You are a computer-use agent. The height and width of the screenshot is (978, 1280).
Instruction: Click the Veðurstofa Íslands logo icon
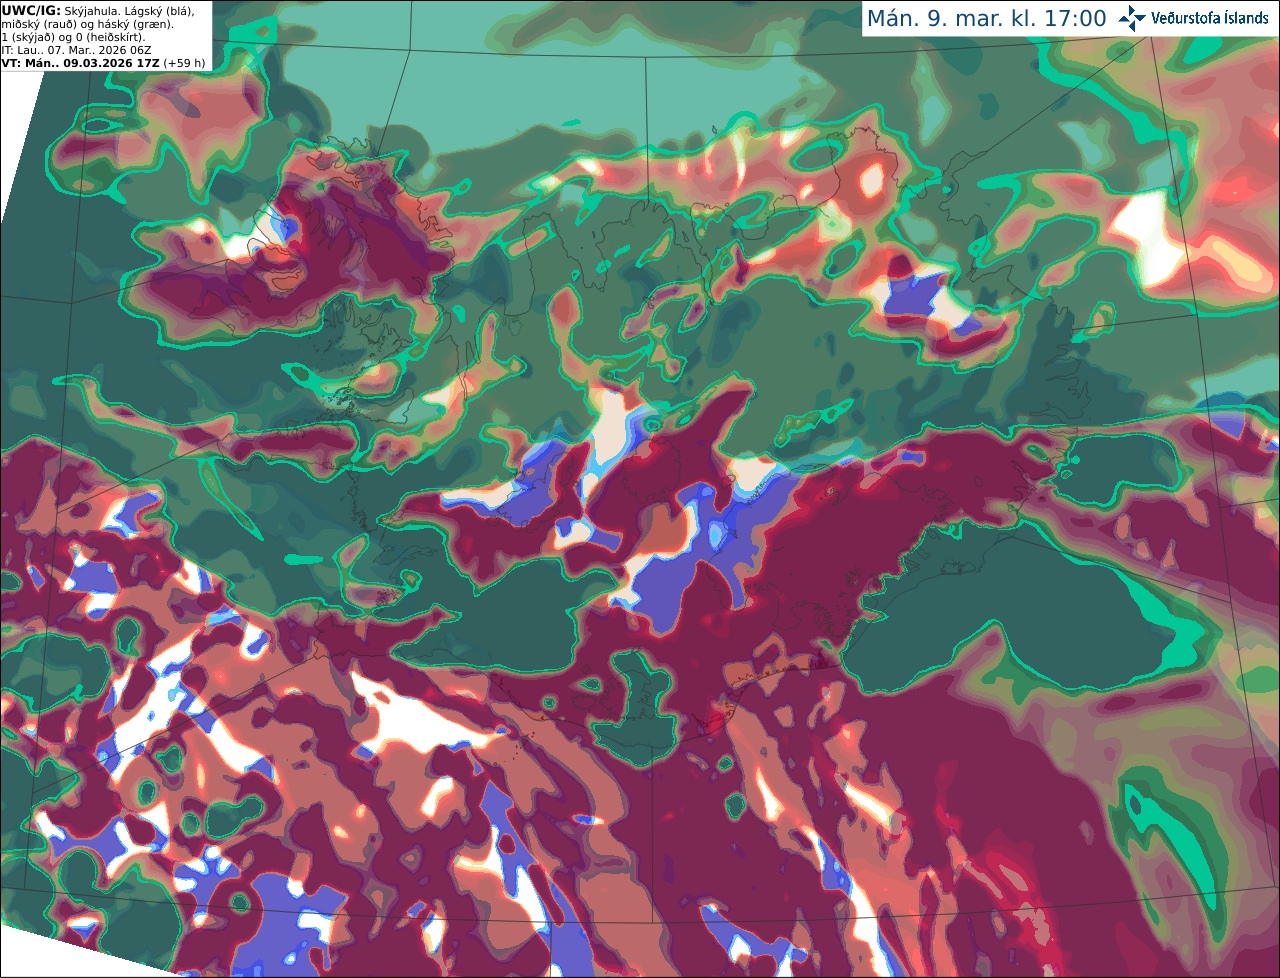(x=1132, y=18)
